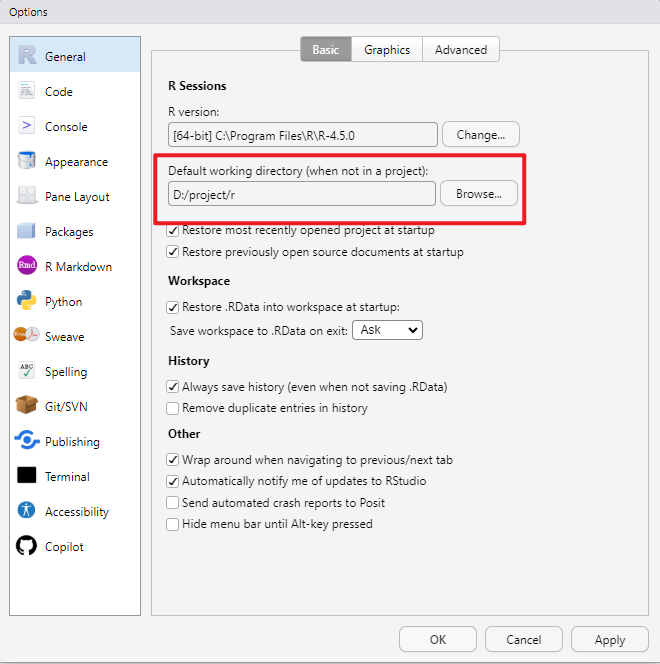Click the Apply button
This screenshot has width=660, height=664.
coord(609,640)
